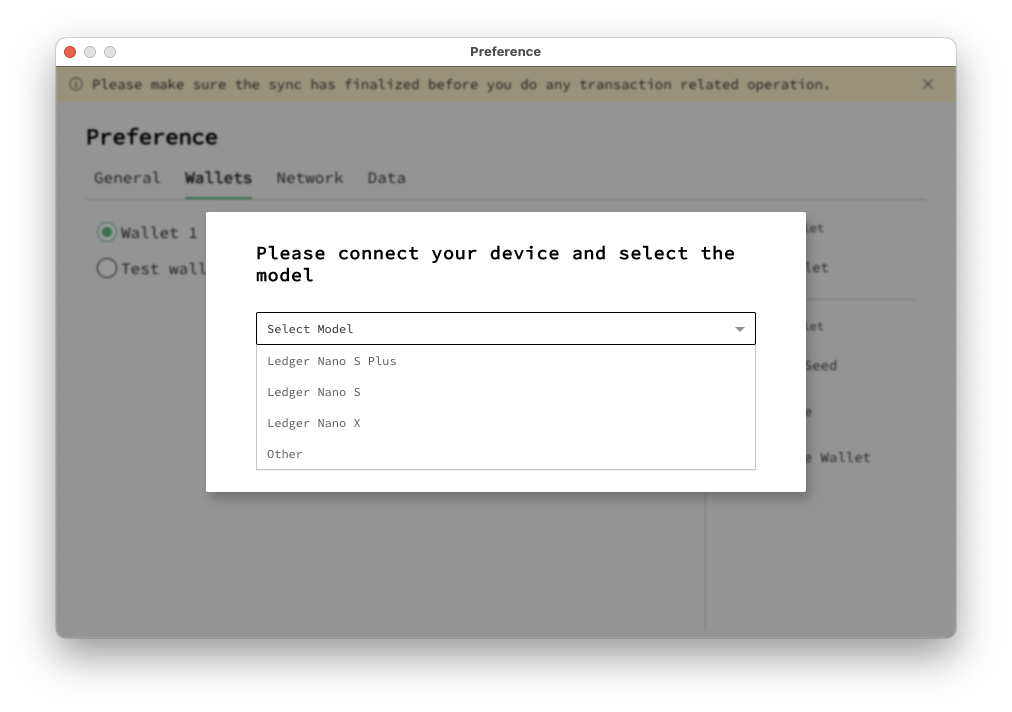Image resolution: width=1012 pixels, height=712 pixels.
Task: Click the red close window button
Action: point(70,52)
